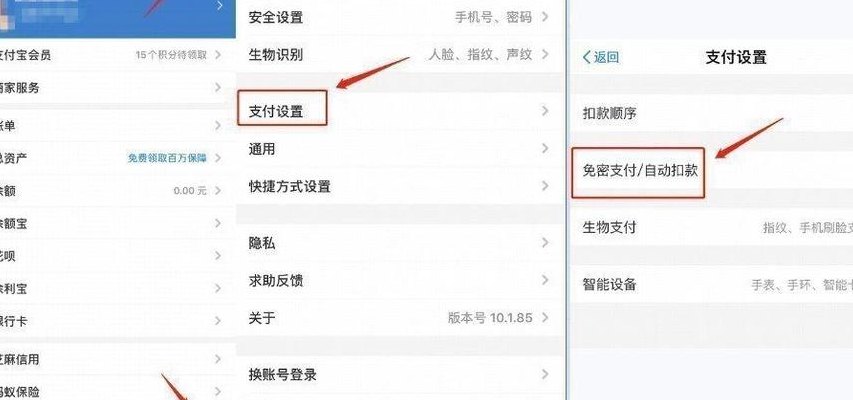Open 余额宝 row chevron

[218, 223]
